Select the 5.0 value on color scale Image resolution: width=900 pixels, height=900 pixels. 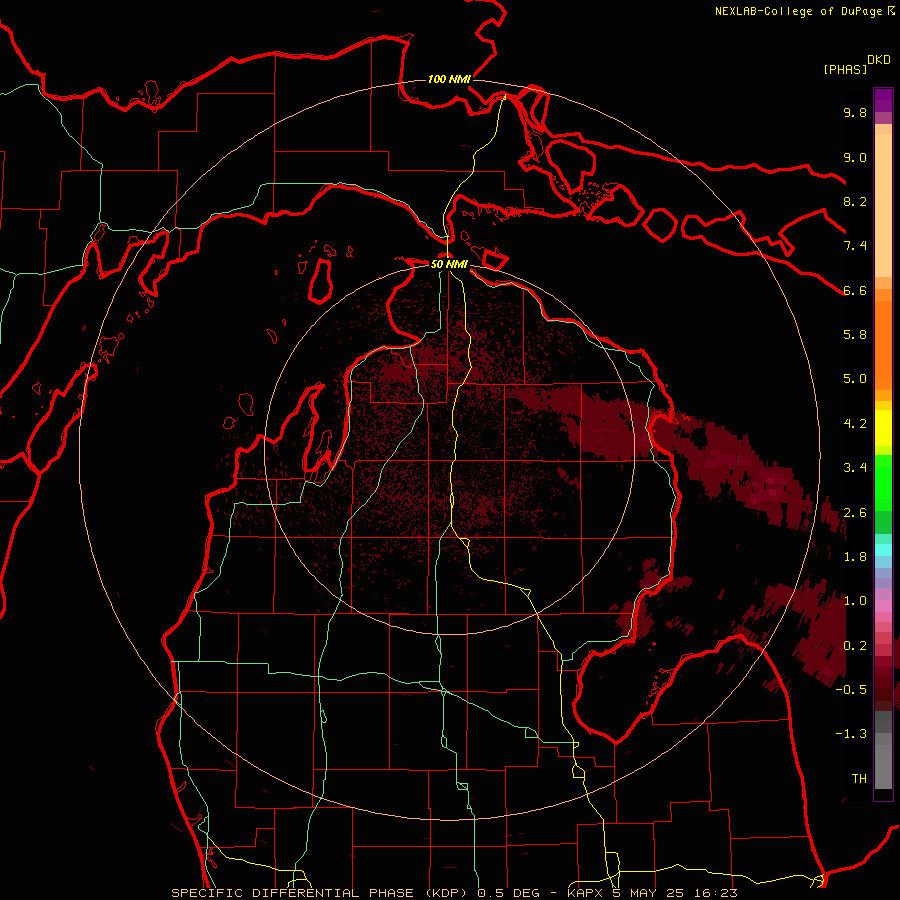tap(855, 379)
